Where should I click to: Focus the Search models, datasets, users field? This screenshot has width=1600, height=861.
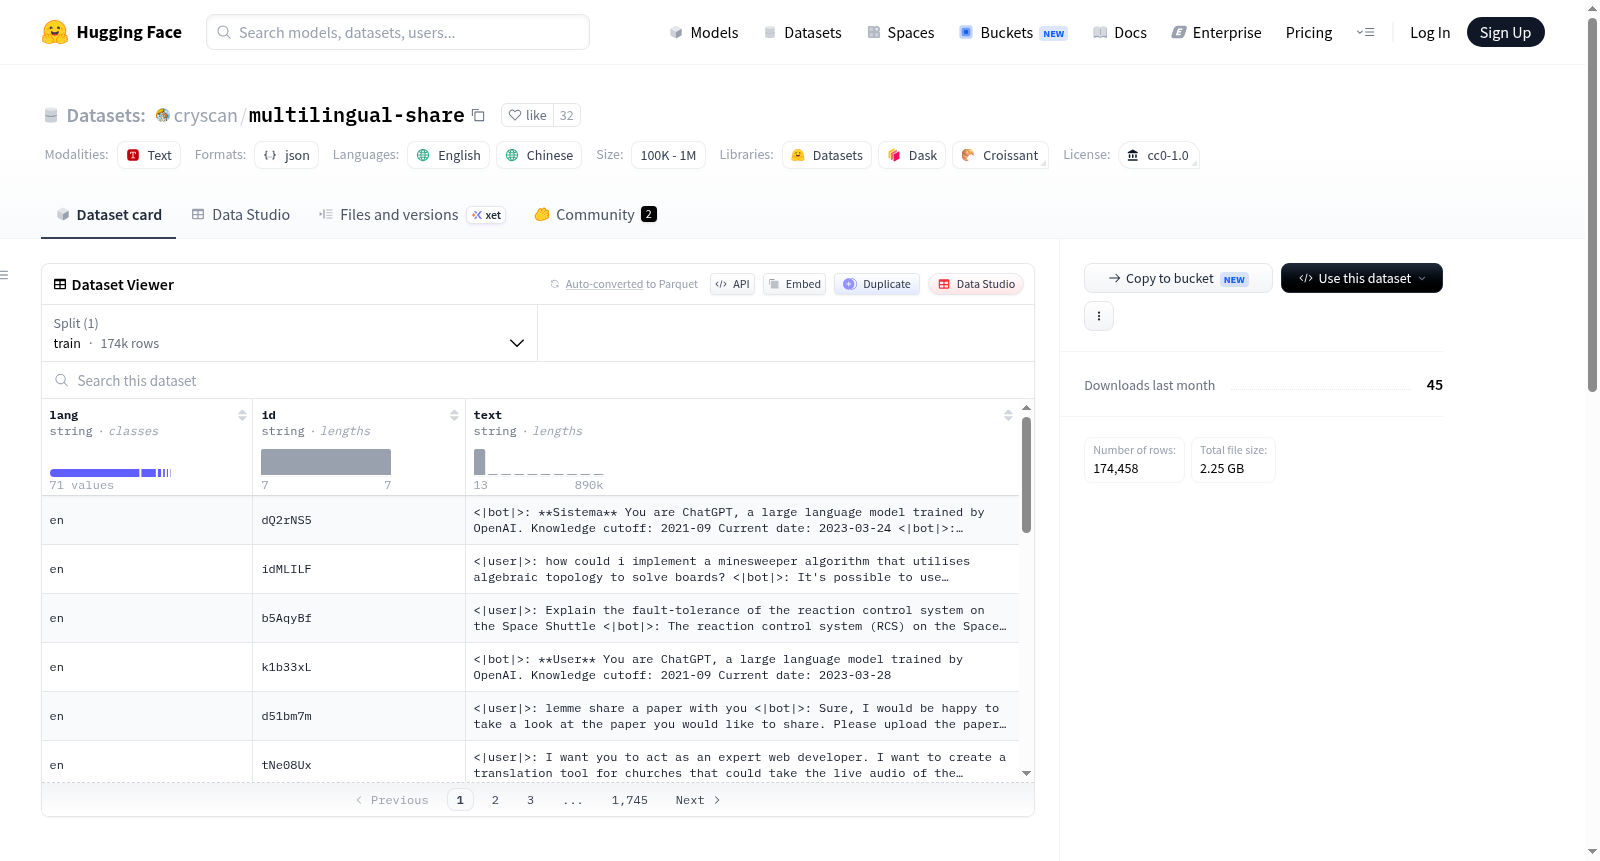coord(398,32)
